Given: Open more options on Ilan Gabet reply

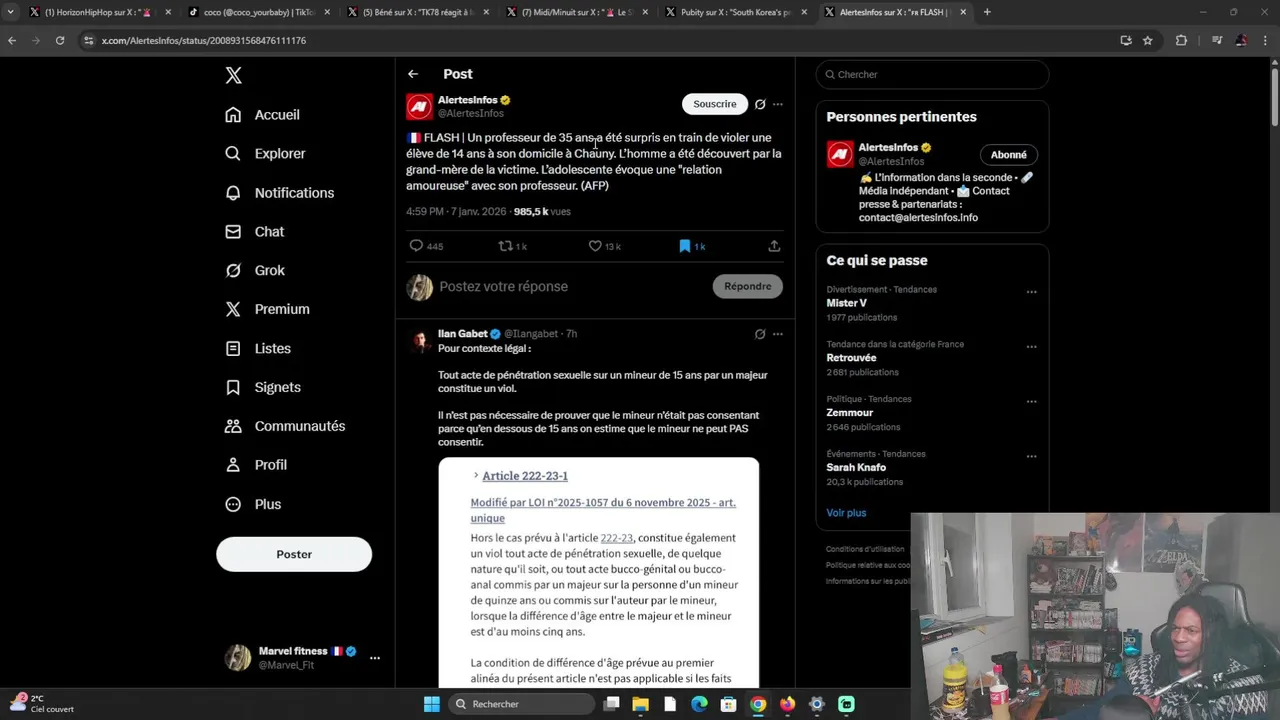Looking at the screenshot, I should click(x=778, y=334).
